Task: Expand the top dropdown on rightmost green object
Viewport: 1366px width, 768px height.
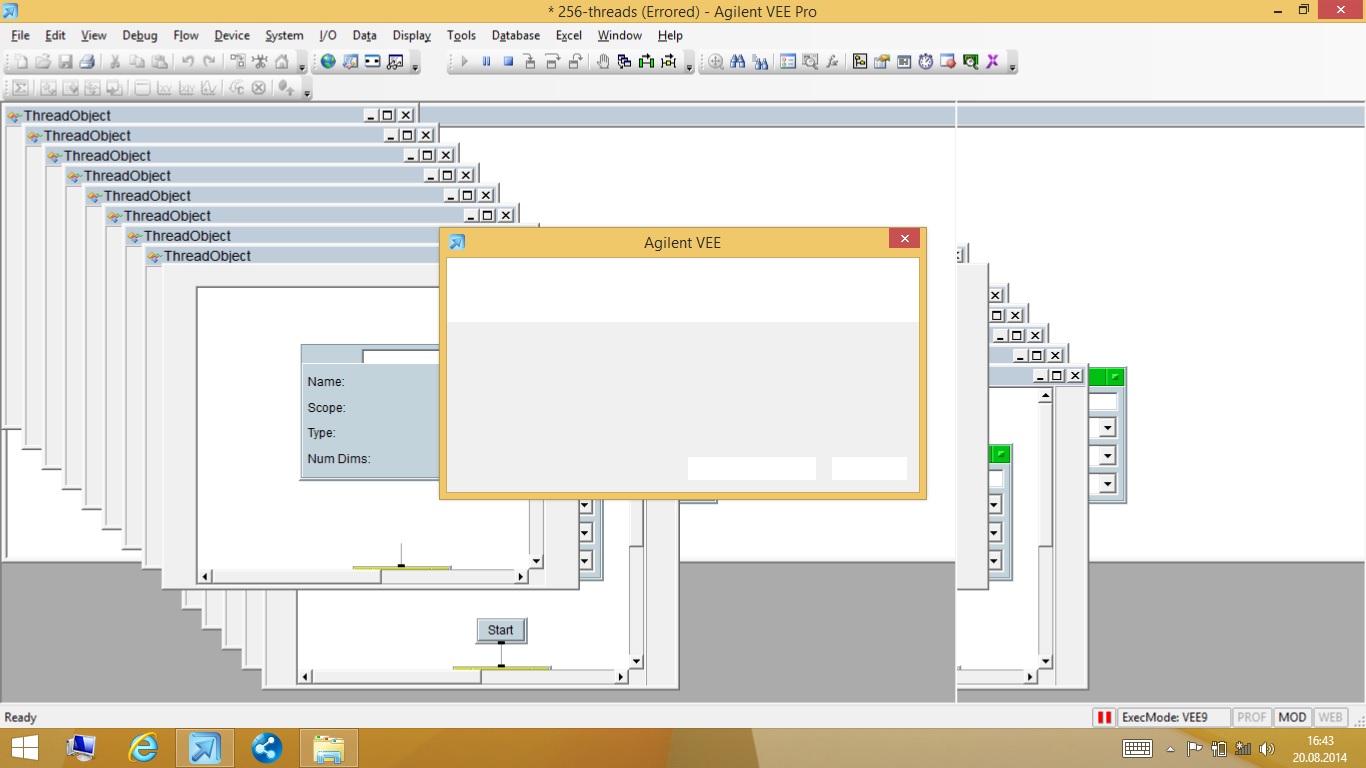Action: click(x=1107, y=428)
